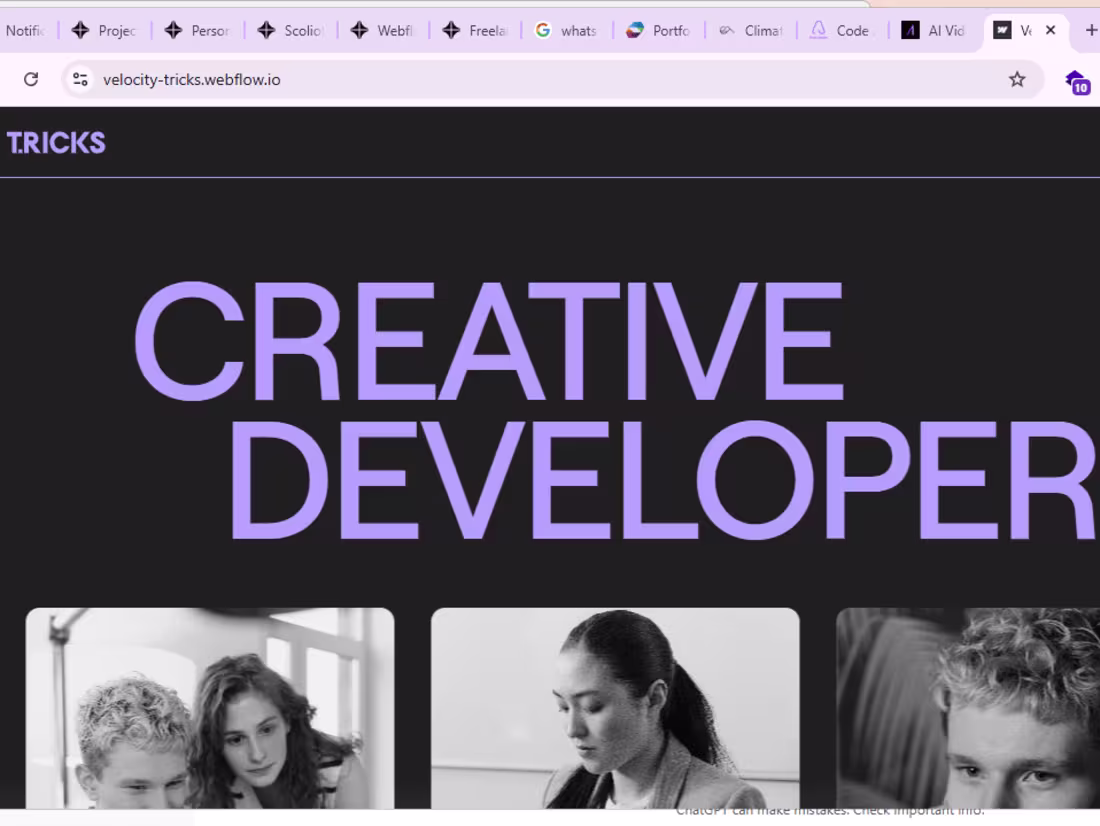Switch to the Notific tab
Image resolution: width=1100 pixels, height=826 pixels.
pos(26,31)
